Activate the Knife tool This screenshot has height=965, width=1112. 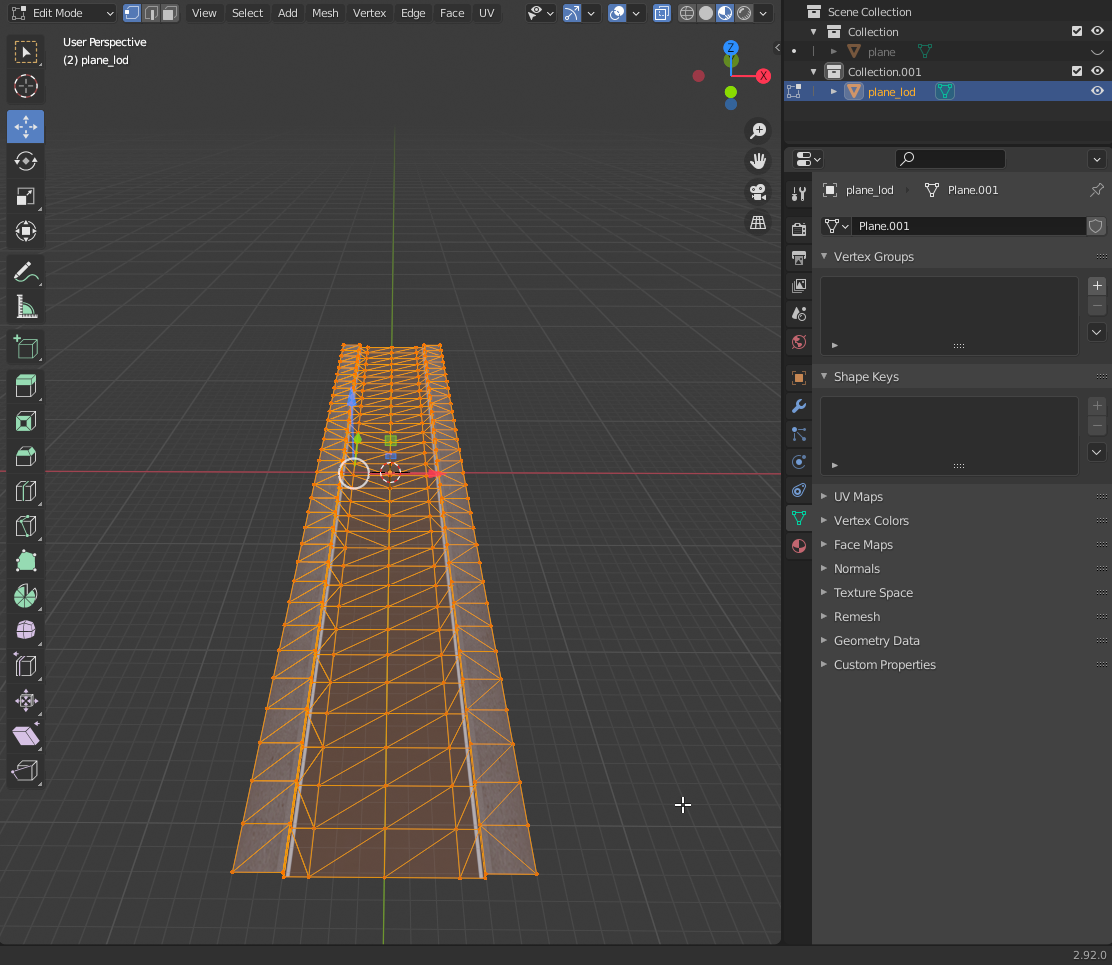26,526
